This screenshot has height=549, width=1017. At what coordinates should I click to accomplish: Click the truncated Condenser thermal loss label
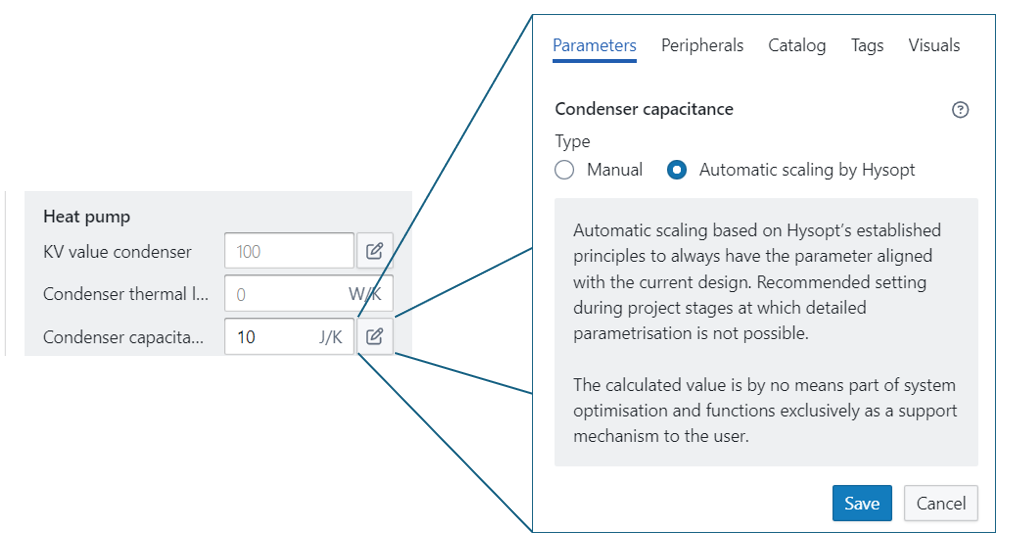pyautogui.click(x=125, y=294)
